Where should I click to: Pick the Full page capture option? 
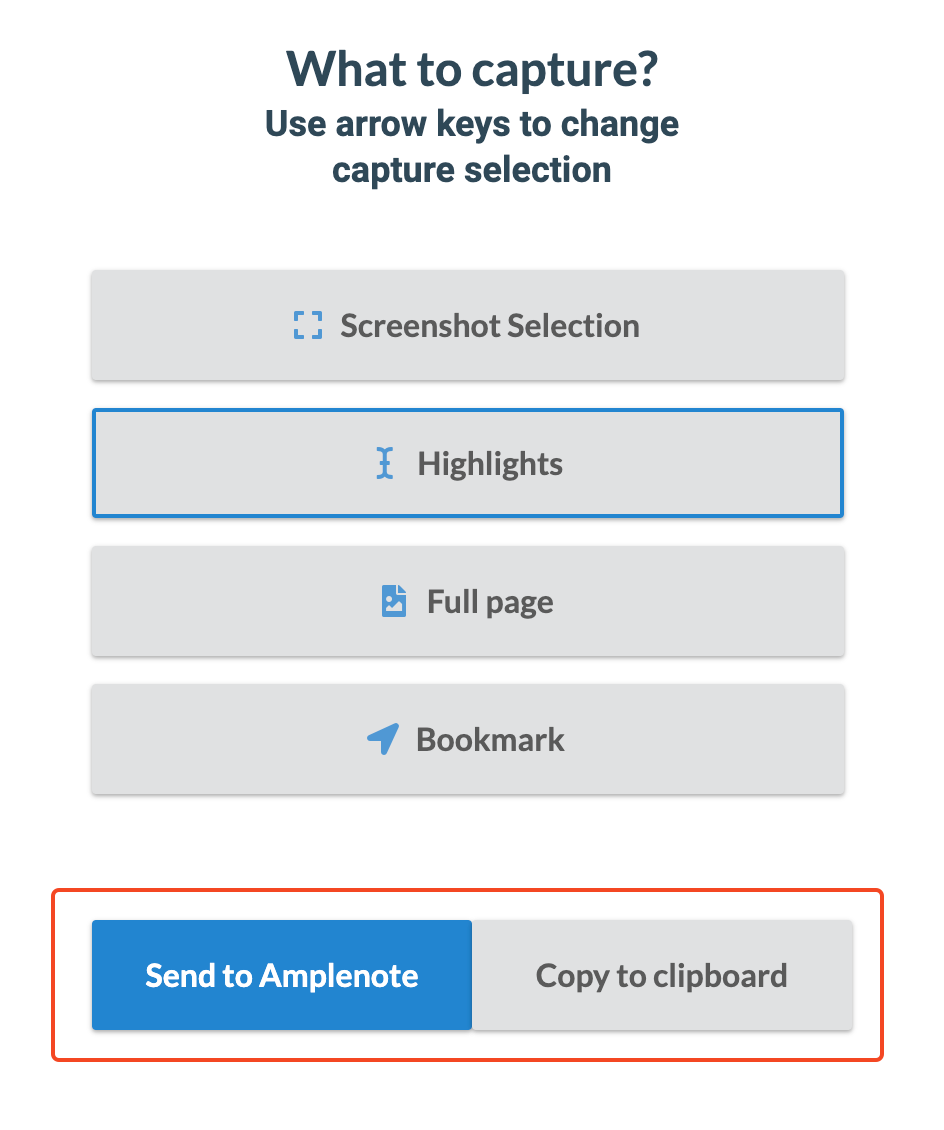468,601
